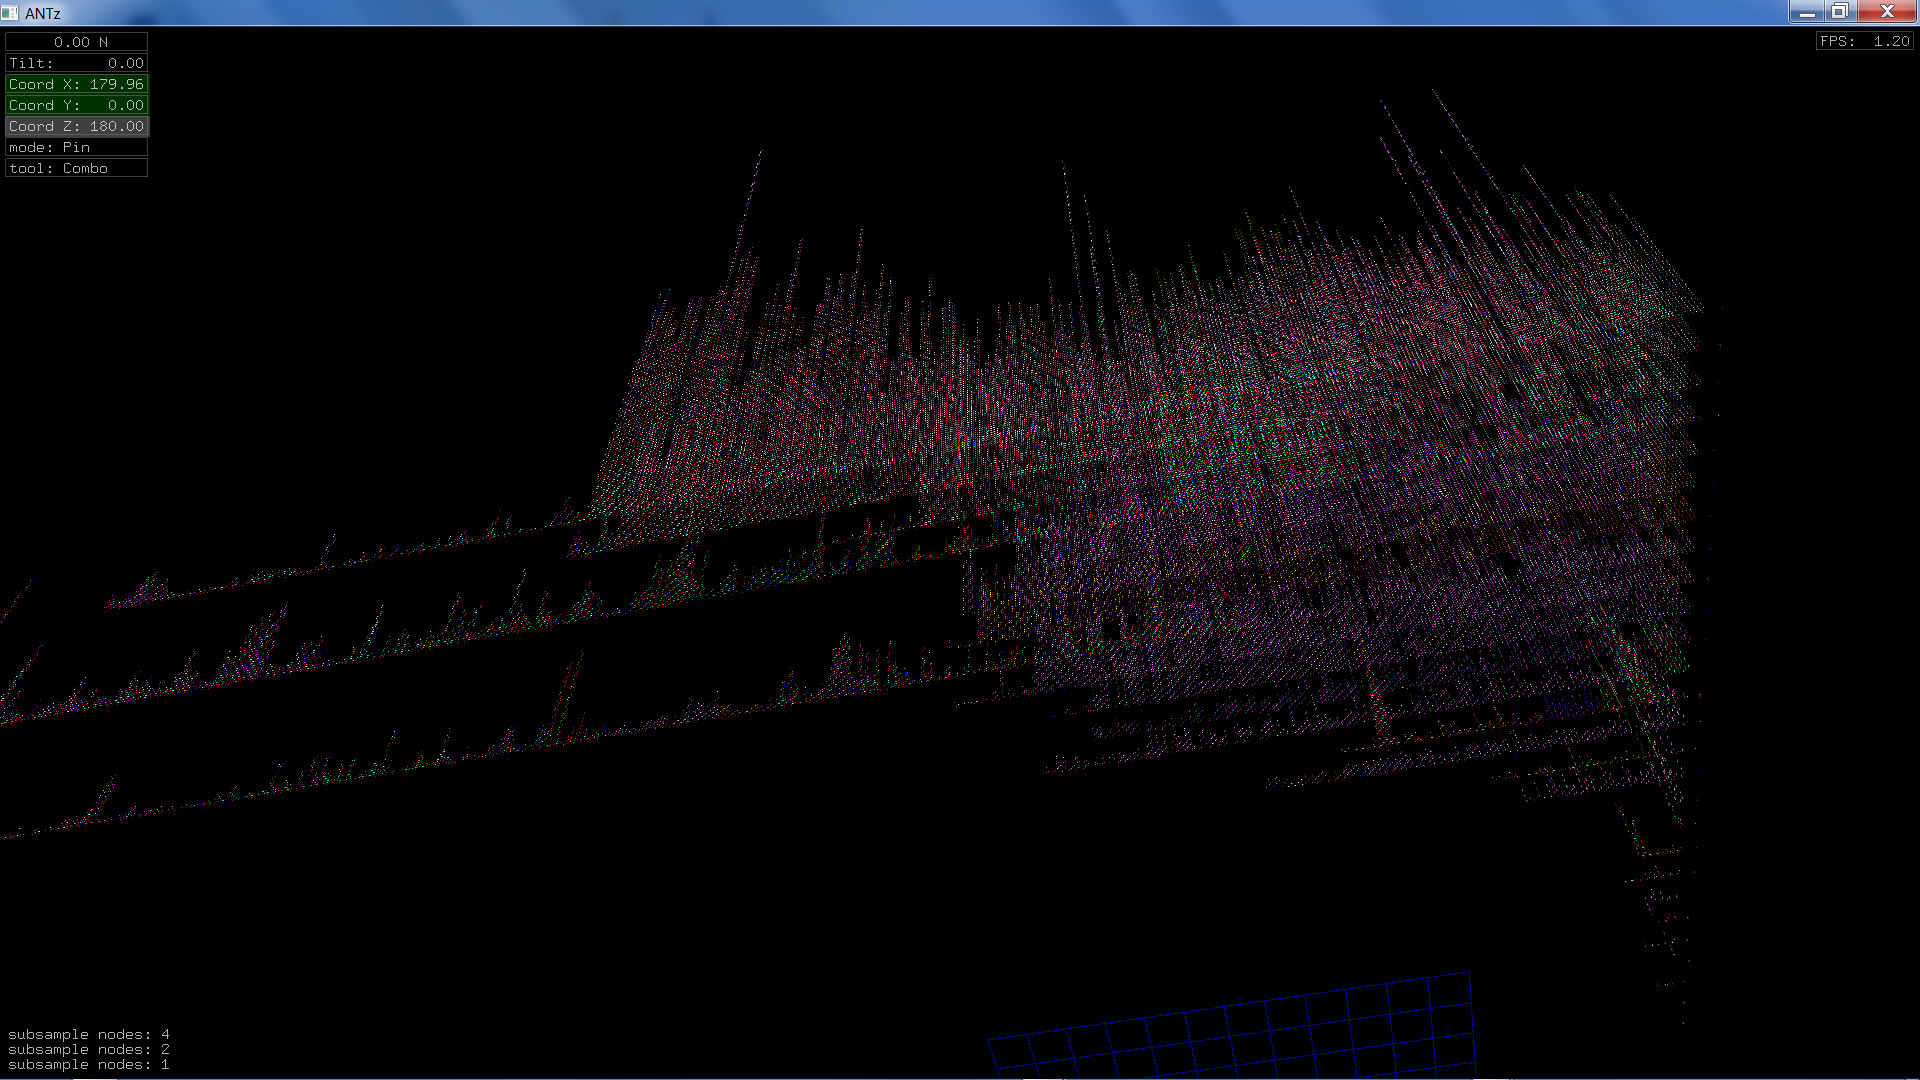The image size is (1920, 1080).
Task: Select the Tilt value field
Action: pos(77,63)
